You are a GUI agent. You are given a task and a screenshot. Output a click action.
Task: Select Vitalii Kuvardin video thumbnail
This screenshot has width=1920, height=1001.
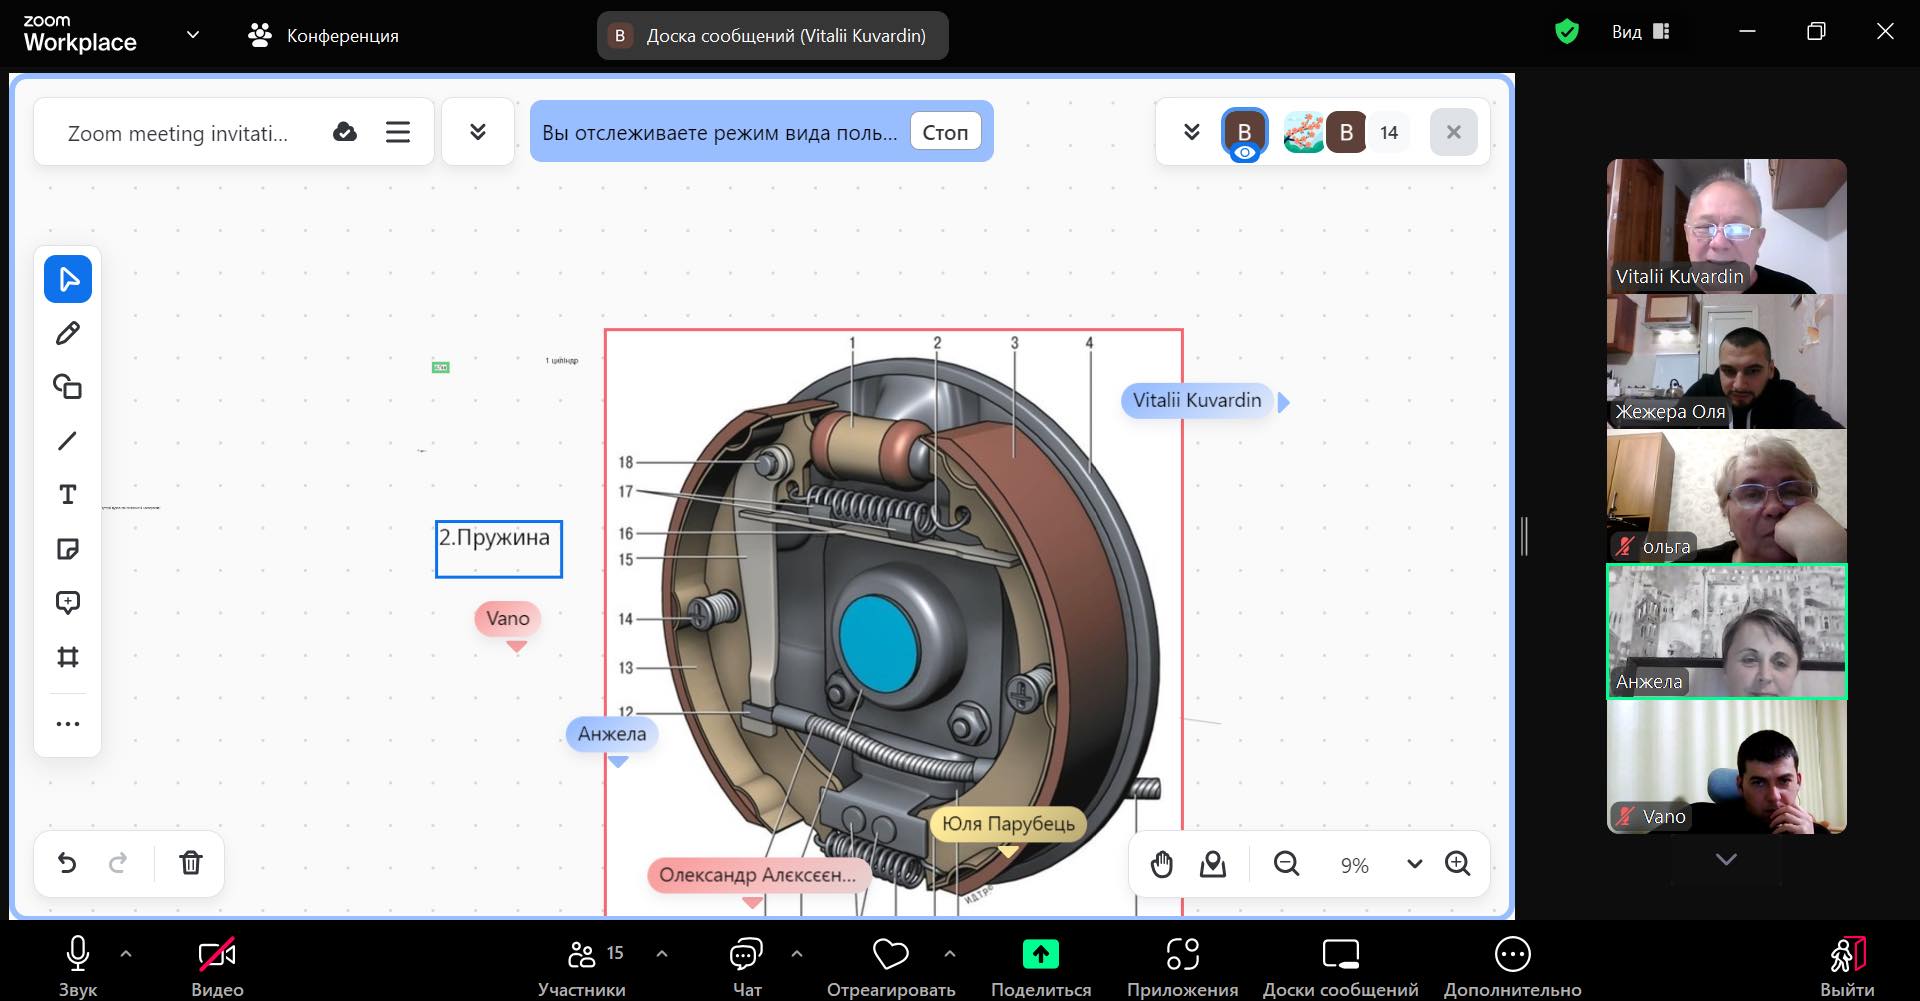1726,226
